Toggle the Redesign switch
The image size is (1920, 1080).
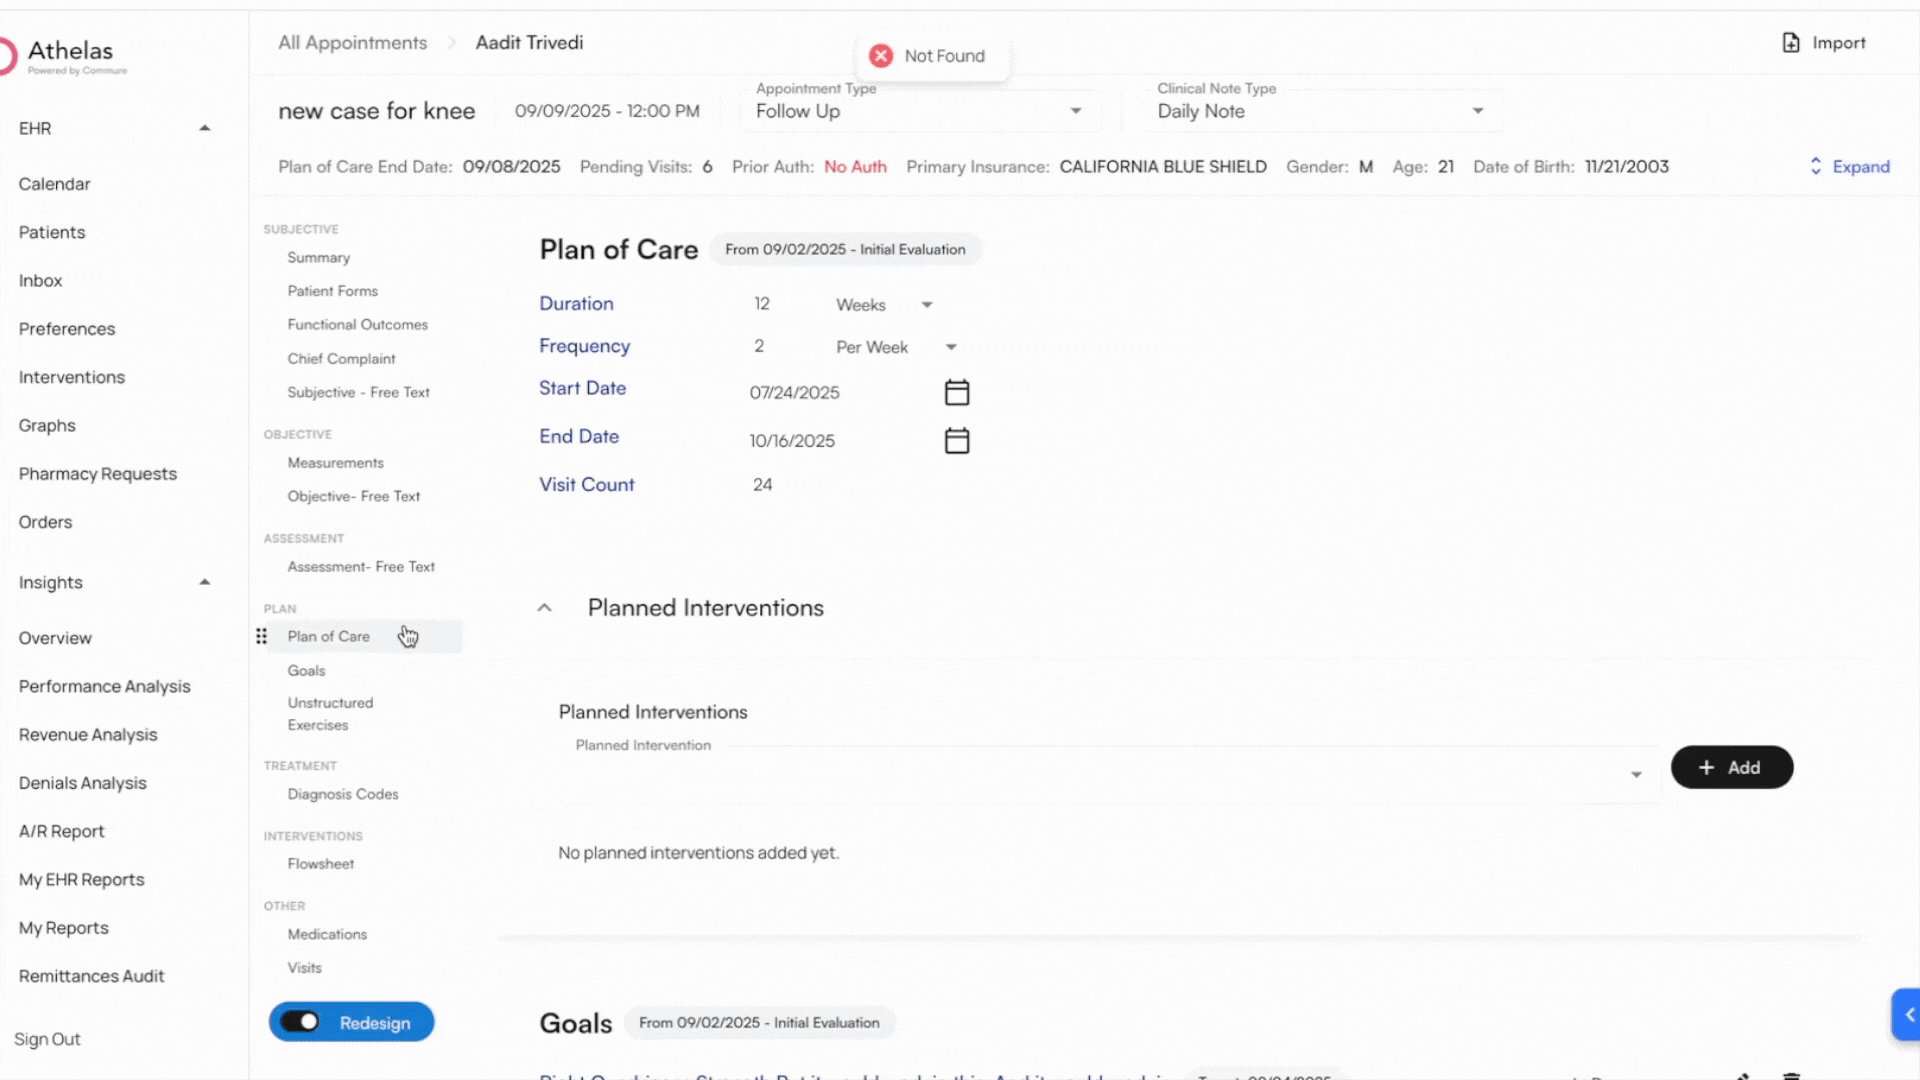(x=300, y=1022)
